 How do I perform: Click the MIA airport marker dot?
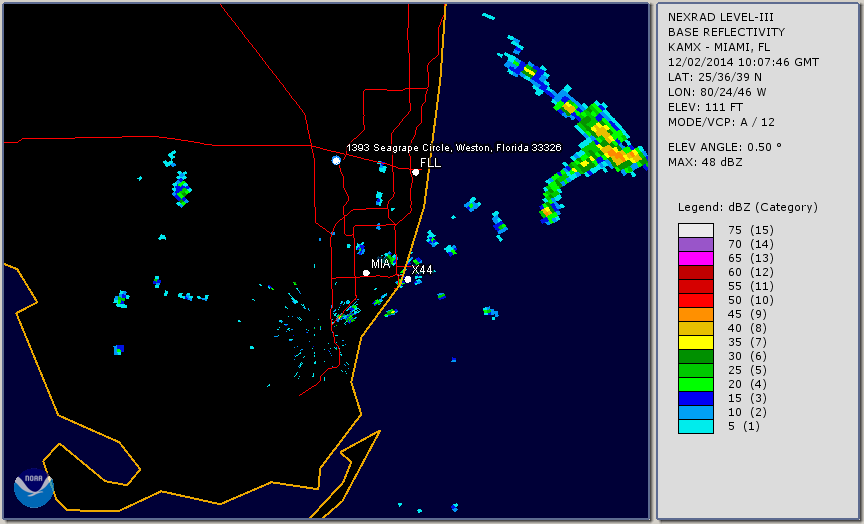366,273
